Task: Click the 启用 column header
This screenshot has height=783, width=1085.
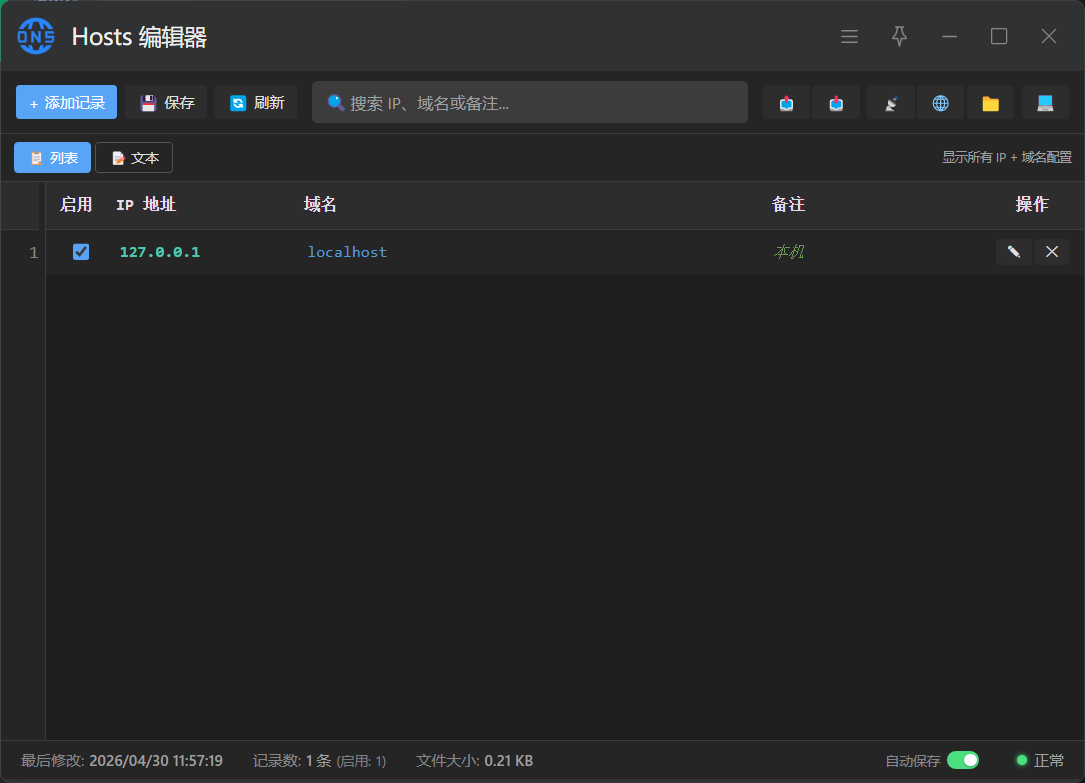Action: (x=76, y=204)
